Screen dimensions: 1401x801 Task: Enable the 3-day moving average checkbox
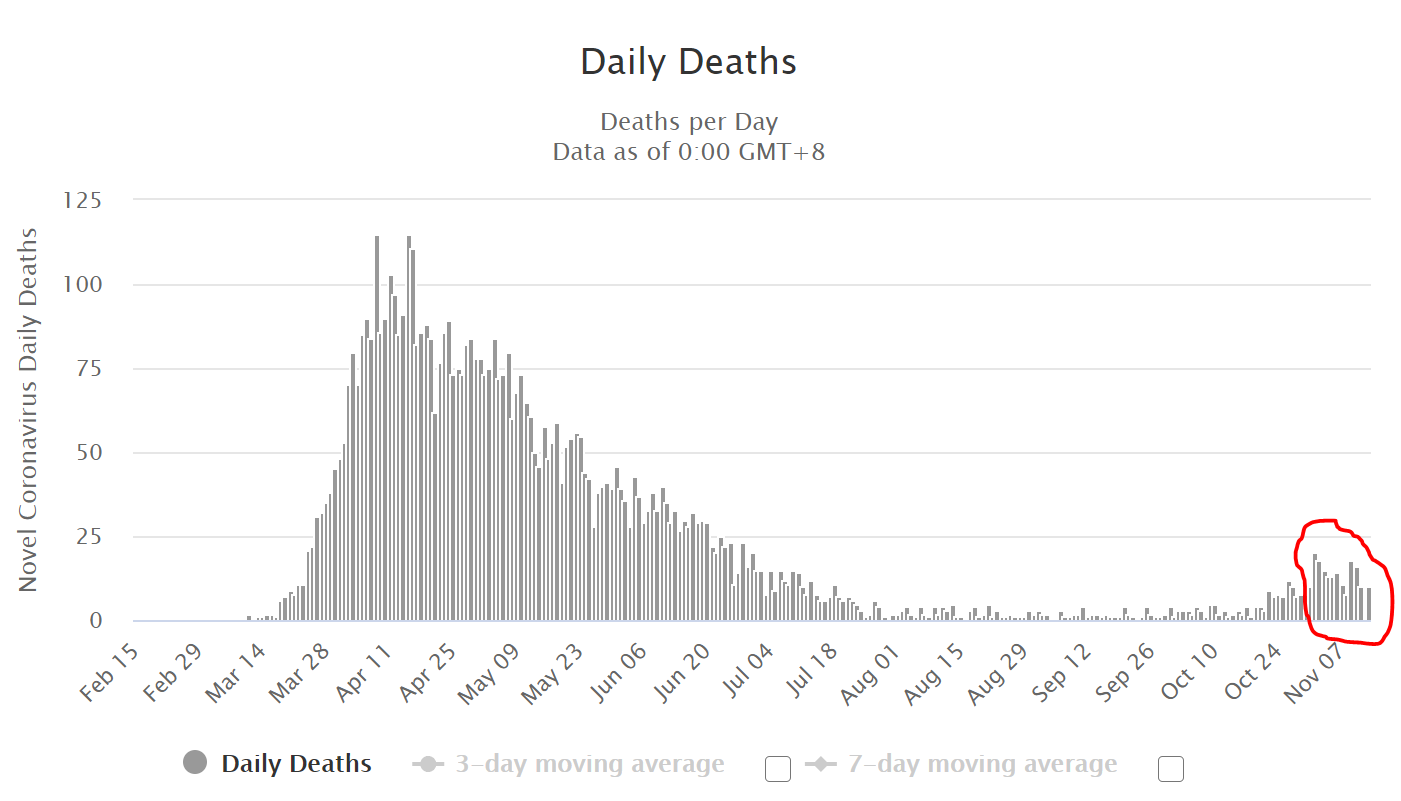click(x=778, y=768)
